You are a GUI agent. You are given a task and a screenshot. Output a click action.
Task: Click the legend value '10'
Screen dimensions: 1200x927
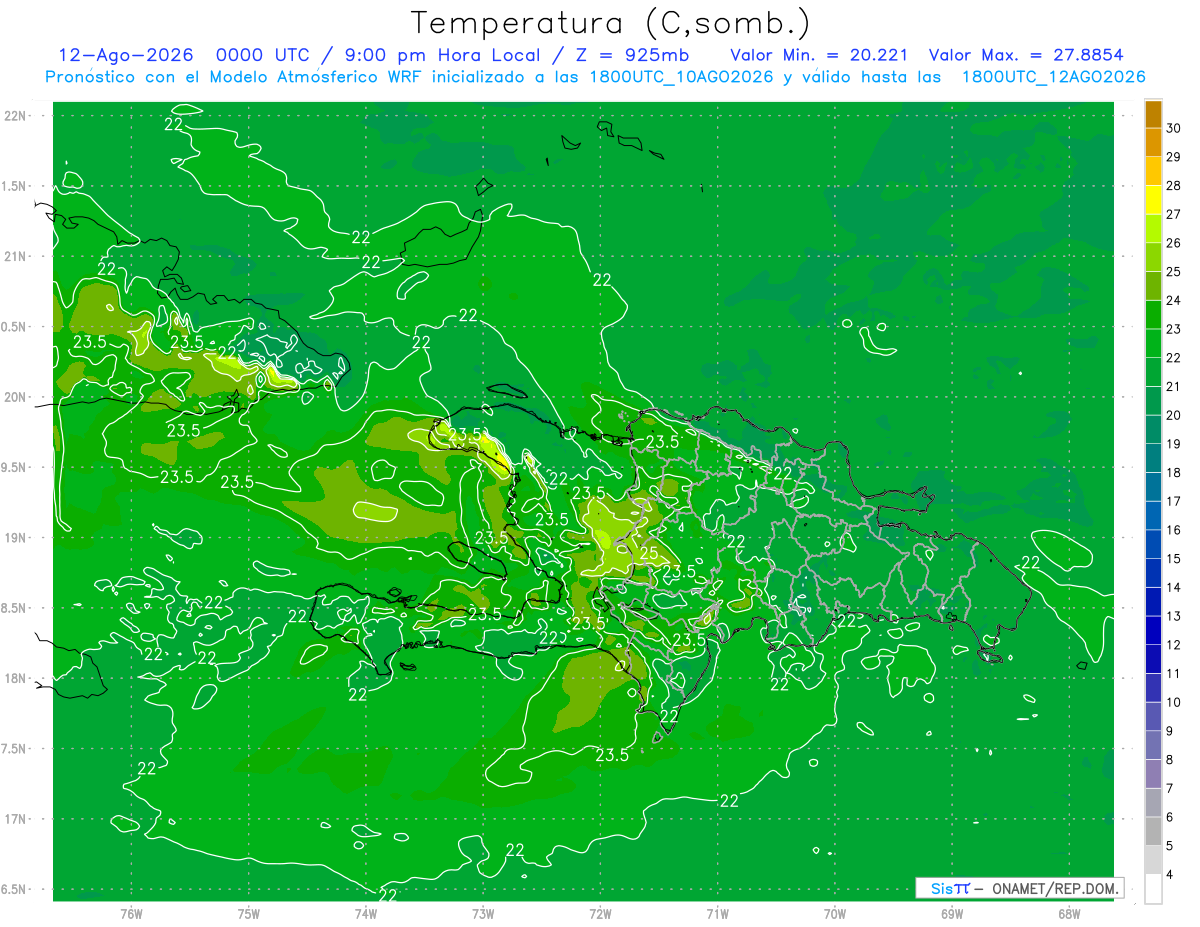[1175, 703]
